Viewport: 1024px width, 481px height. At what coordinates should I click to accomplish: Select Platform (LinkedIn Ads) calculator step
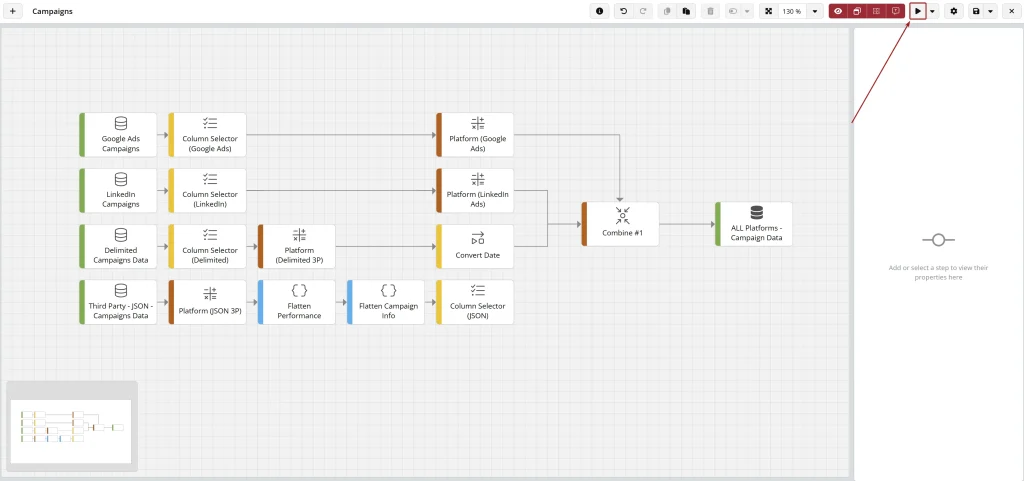pyautogui.click(x=475, y=191)
